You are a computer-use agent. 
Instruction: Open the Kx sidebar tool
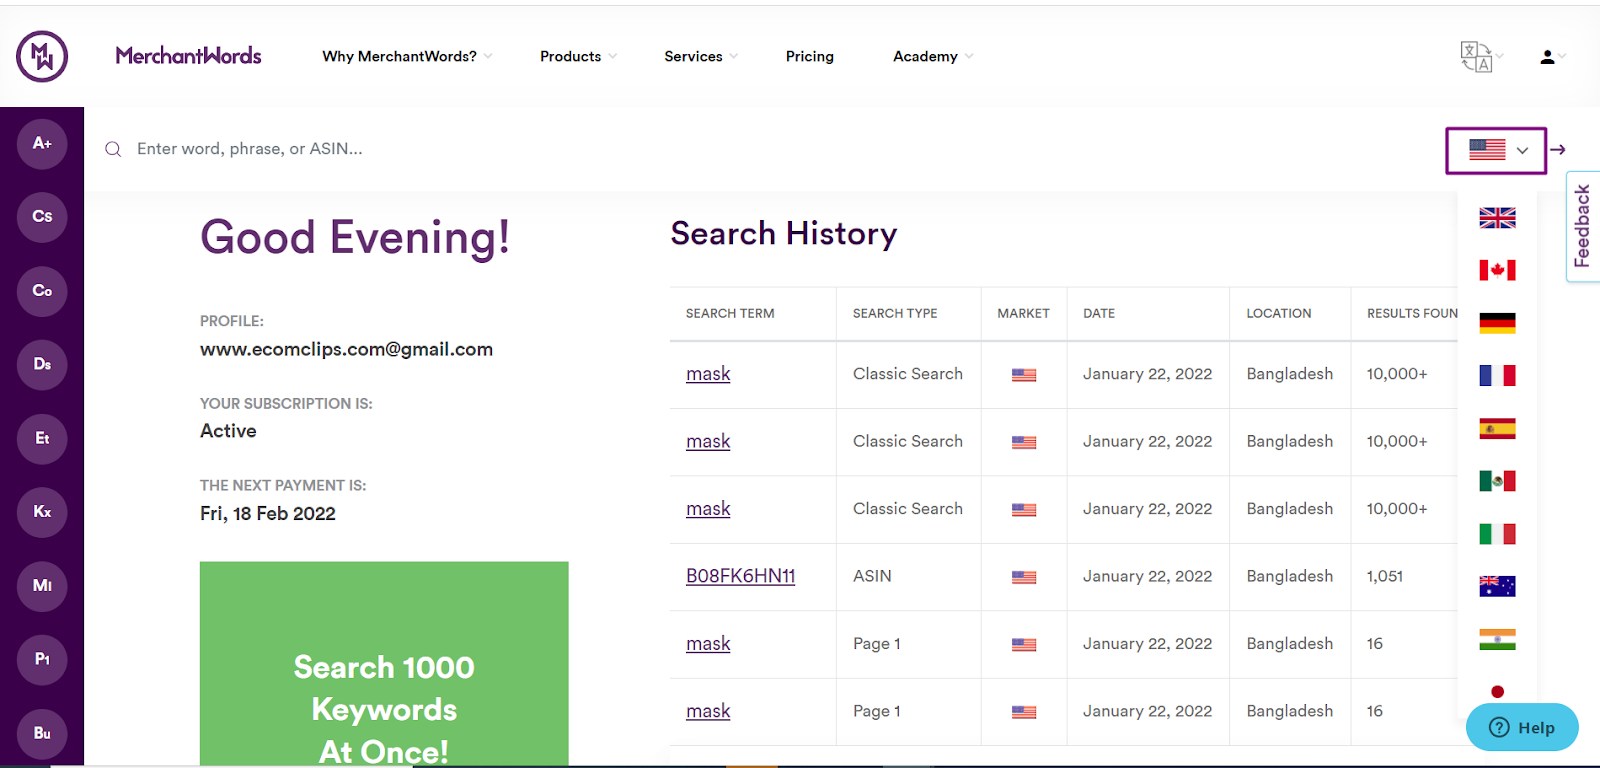tap(42, 511)
